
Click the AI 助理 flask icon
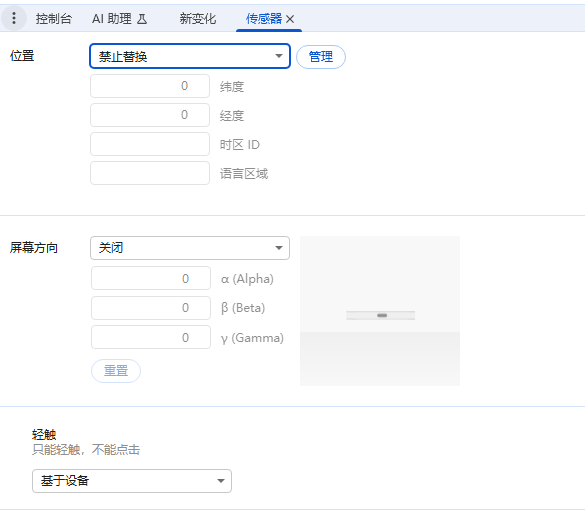coord(142,19)
